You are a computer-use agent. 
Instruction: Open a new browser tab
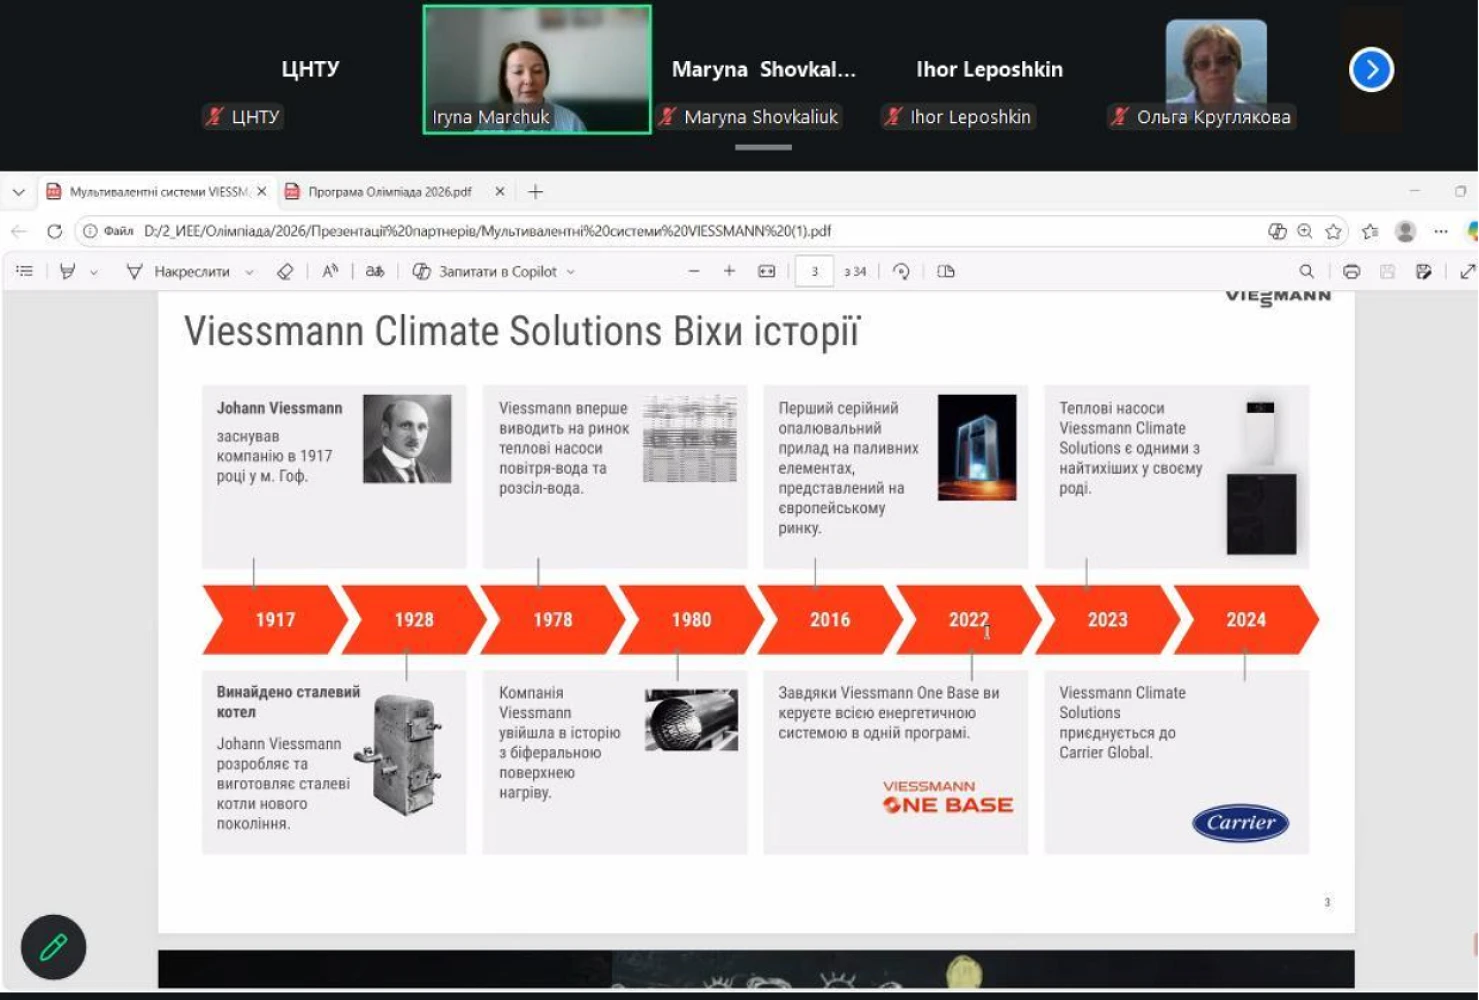pyautogui.click(x=535, y=191)
